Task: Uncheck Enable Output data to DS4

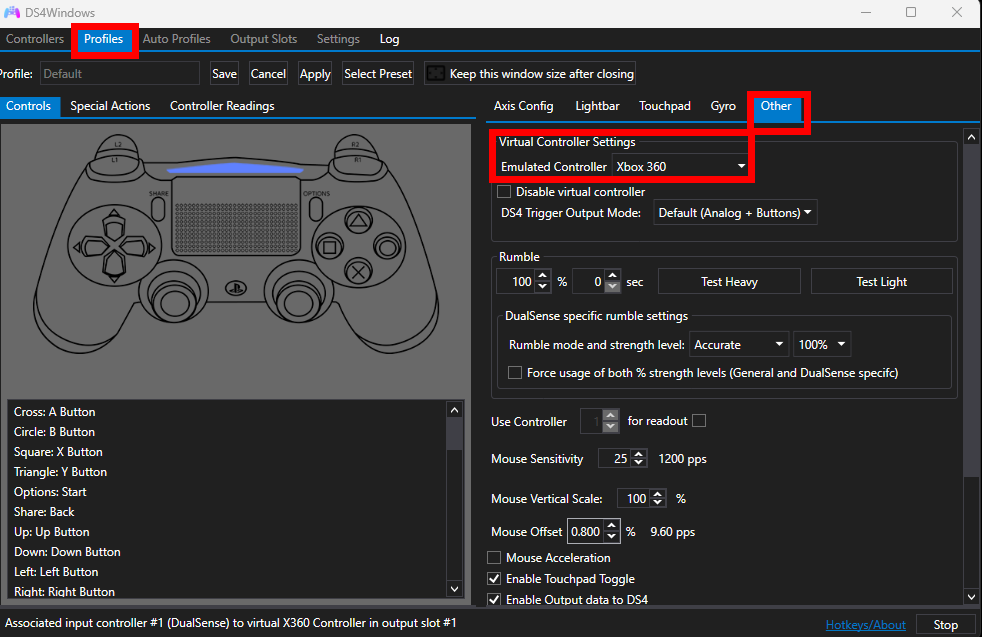Action: pos(494,599)
